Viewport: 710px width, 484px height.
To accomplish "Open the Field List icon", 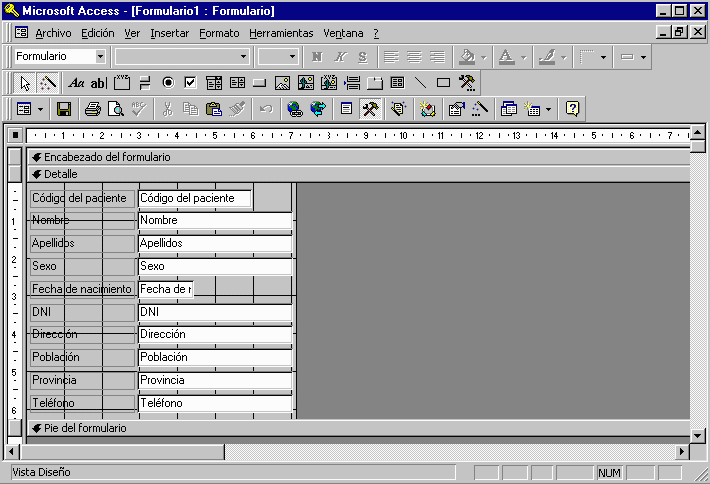I will tap(346, 109).
